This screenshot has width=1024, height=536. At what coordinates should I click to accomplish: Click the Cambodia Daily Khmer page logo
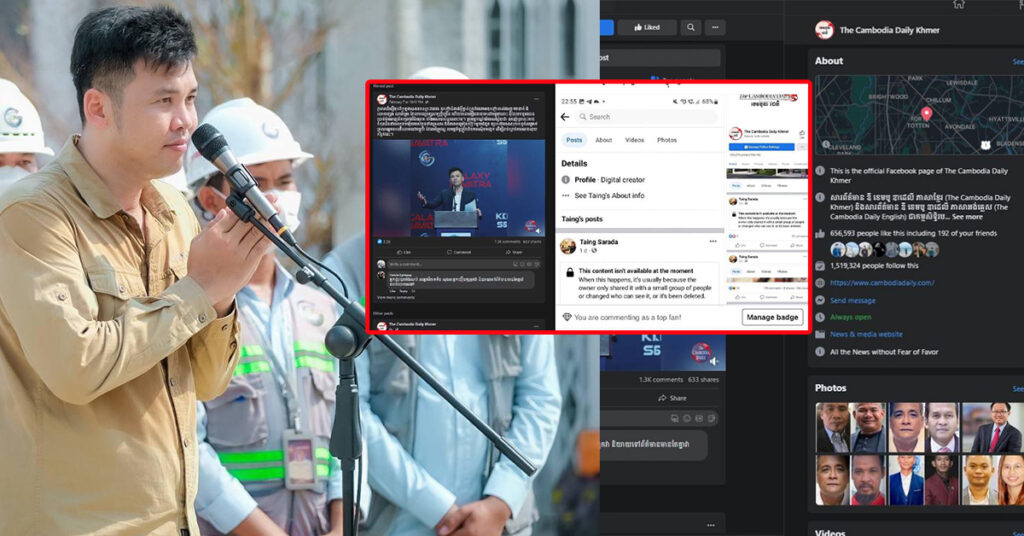824,29
